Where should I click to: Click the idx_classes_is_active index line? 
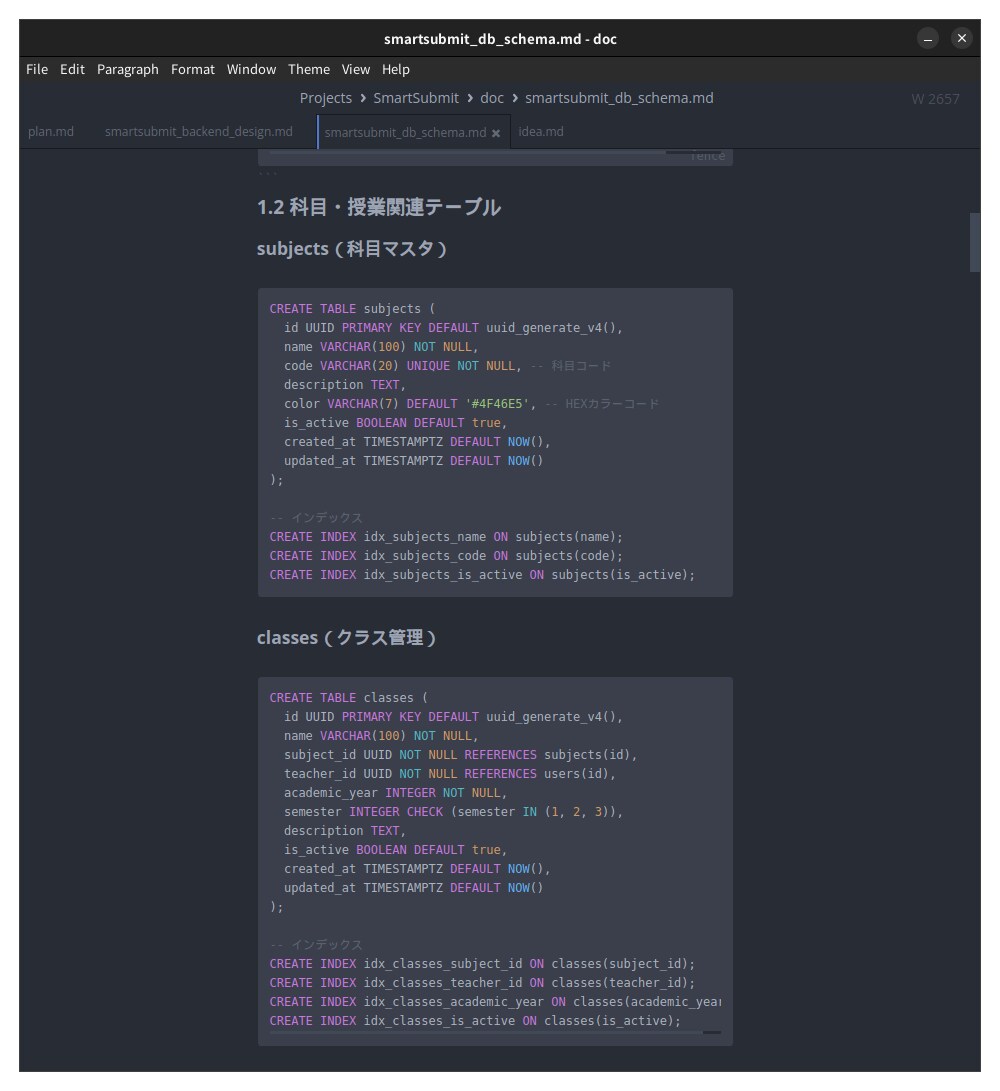pyautogui.click(x=475, y=1021)
